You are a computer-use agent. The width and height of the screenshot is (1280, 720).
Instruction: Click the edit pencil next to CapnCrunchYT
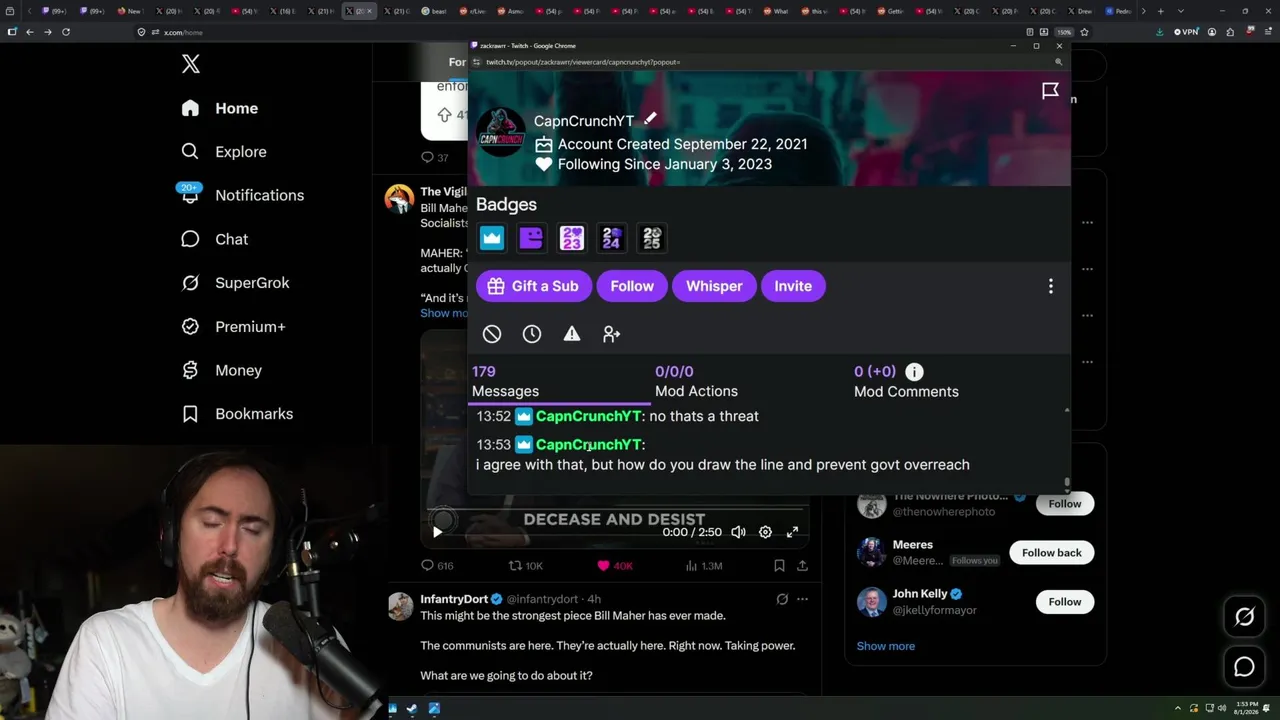[650, 118]
